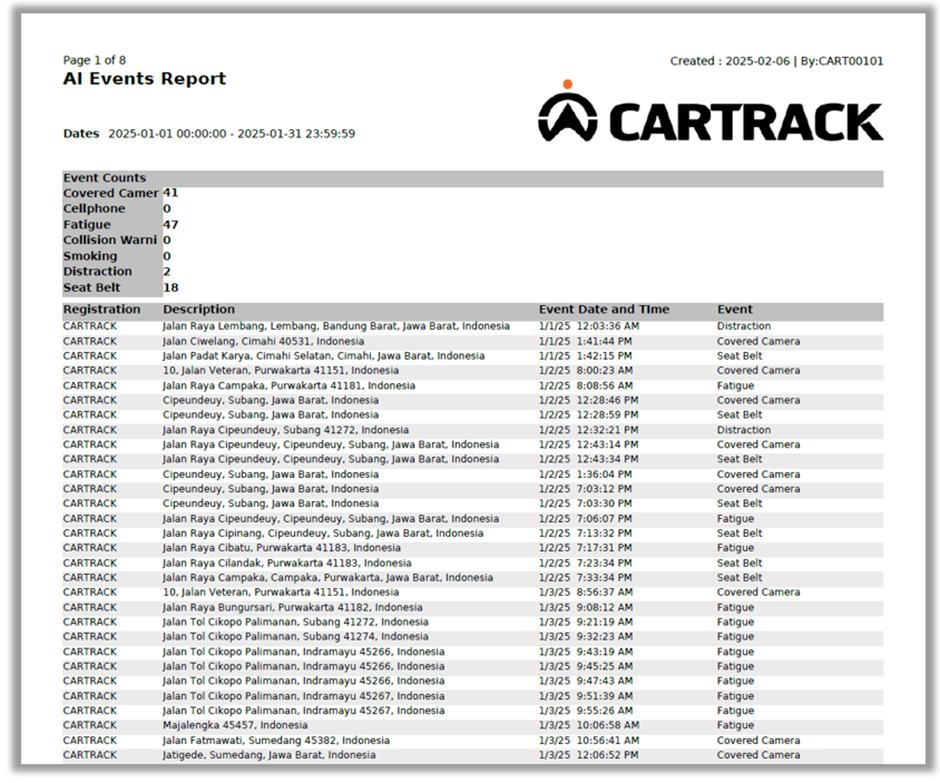This screenshot has height=783, width=940.
Task: Click 'Jalan Padat Karya, Cimahi Selatan' description
Action: point(324,356)
